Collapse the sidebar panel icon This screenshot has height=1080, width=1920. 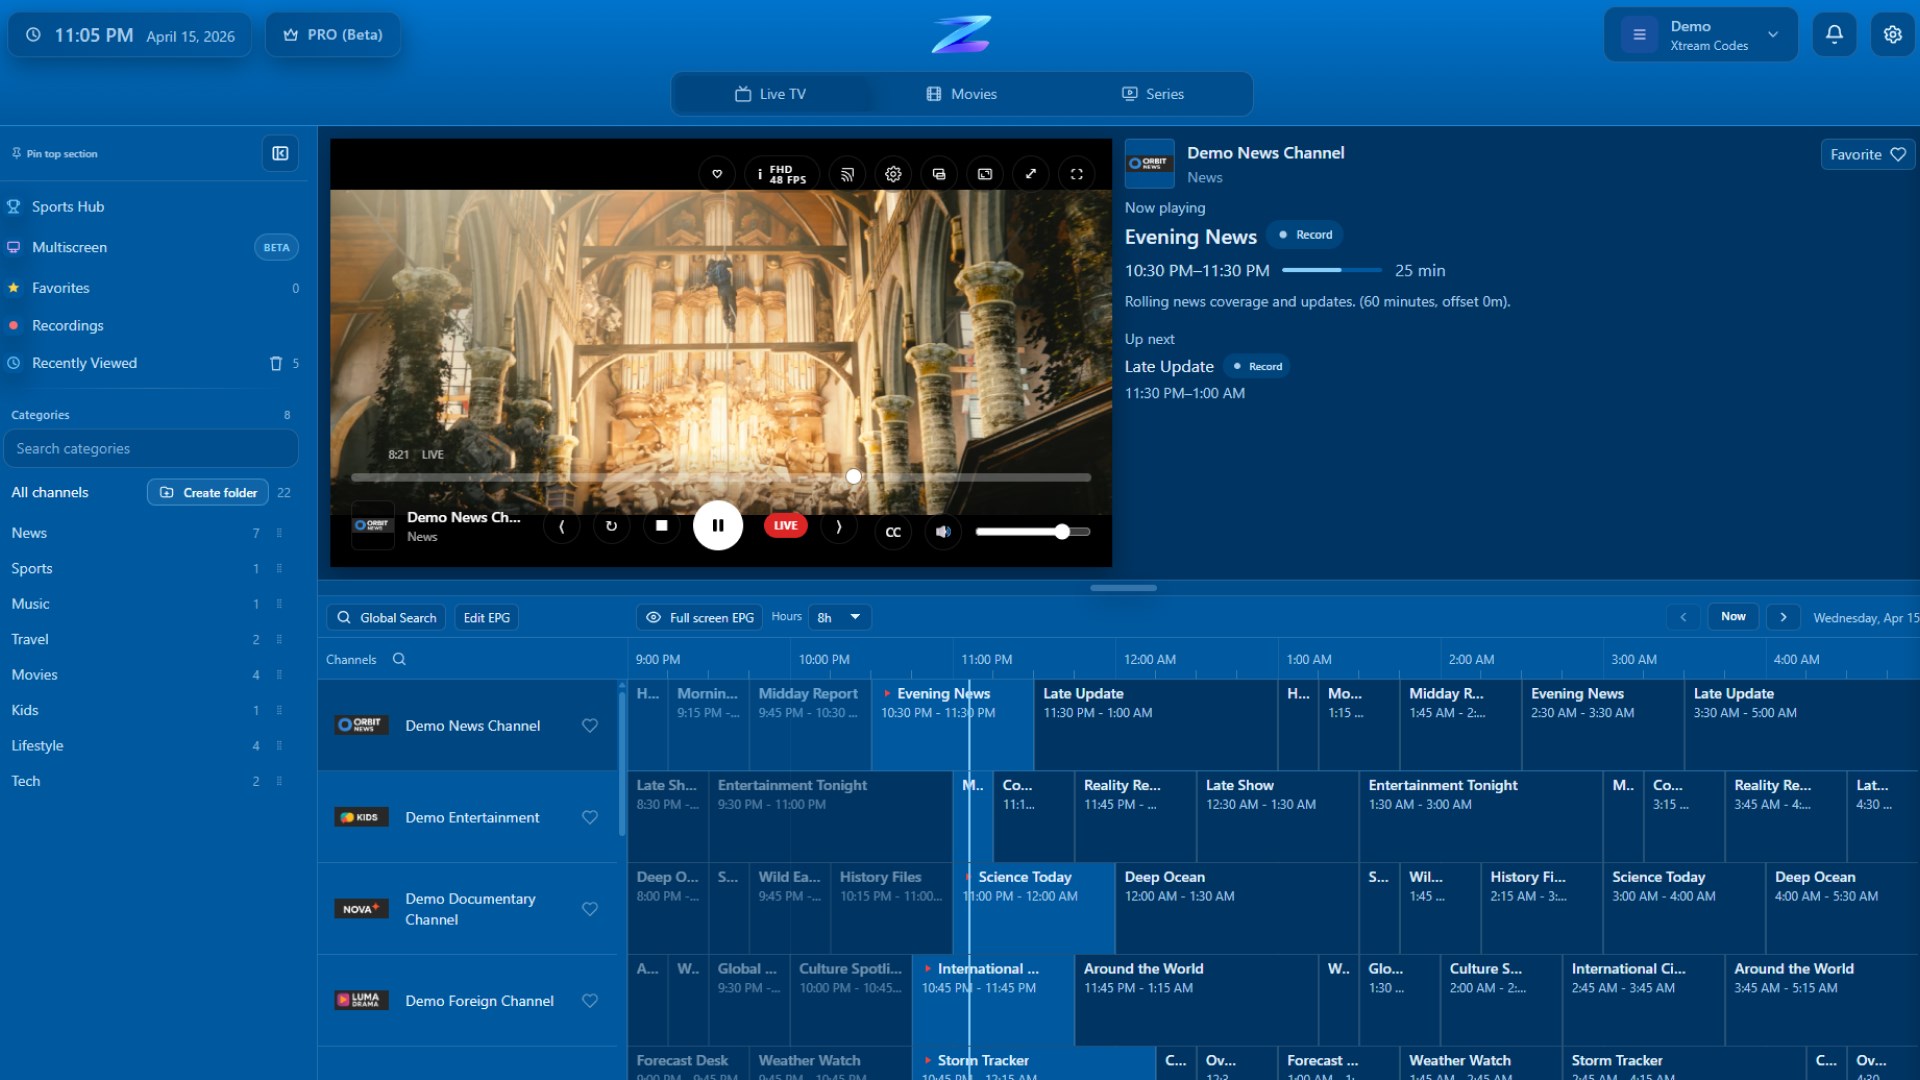(280, 154)
